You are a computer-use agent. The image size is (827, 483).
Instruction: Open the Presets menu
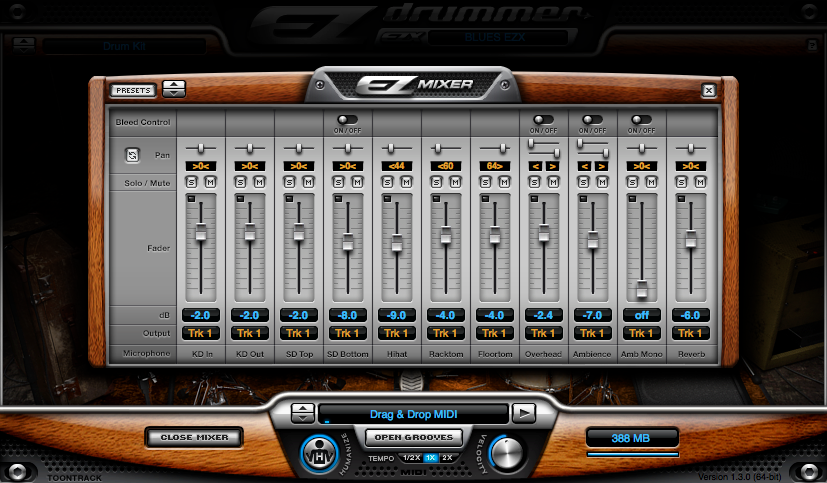(133, 90)
